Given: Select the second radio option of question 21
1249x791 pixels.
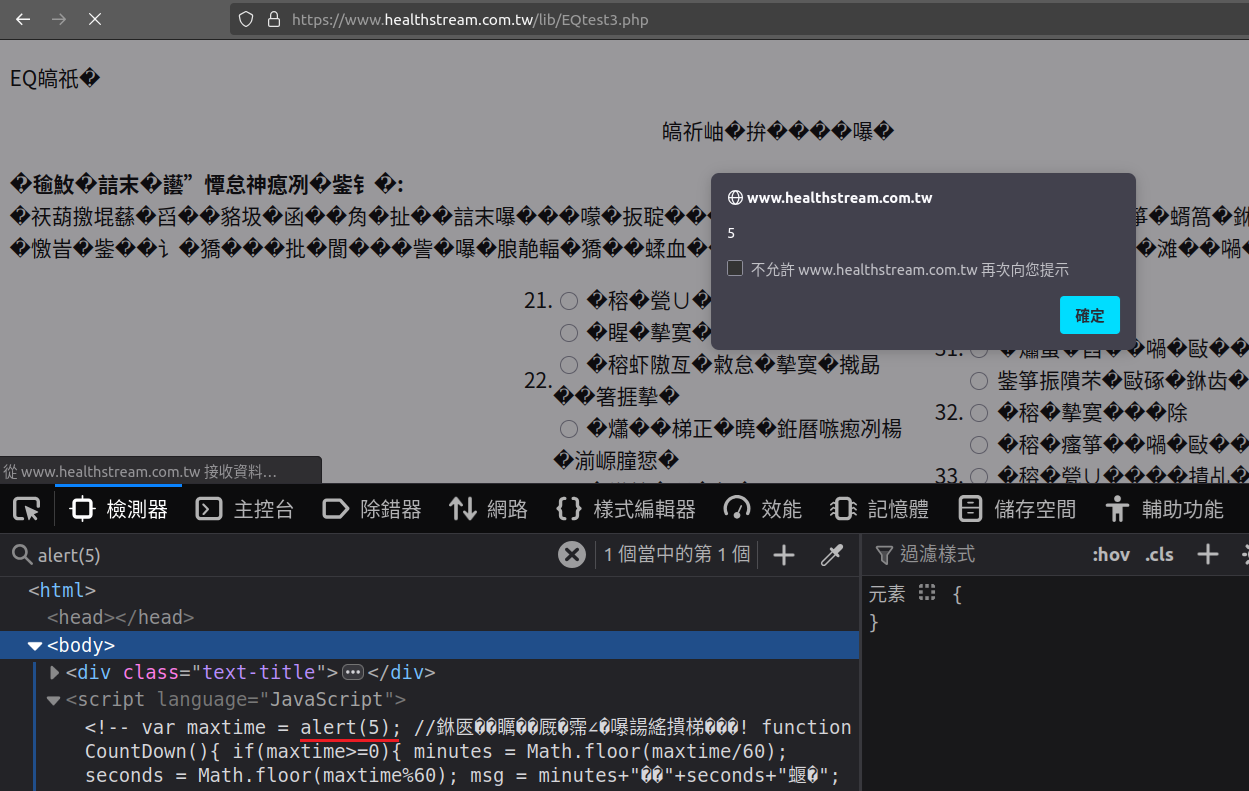Looking at the screenshot, I should click(x=569, y=333).
